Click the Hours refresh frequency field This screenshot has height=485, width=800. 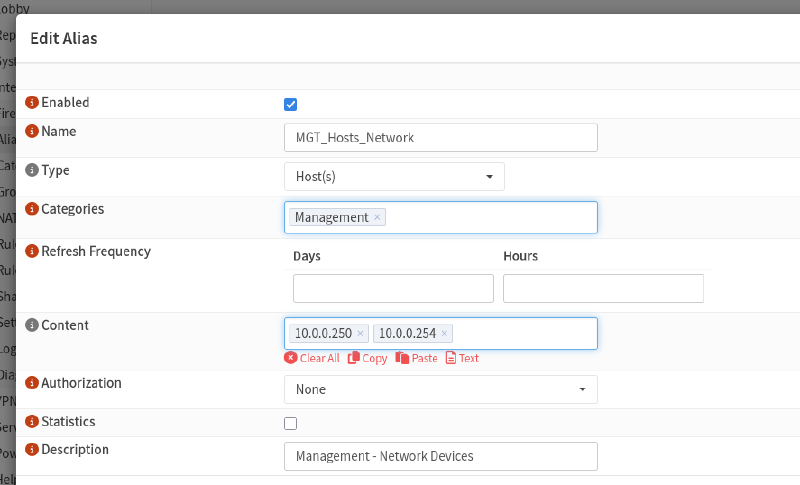603,289
